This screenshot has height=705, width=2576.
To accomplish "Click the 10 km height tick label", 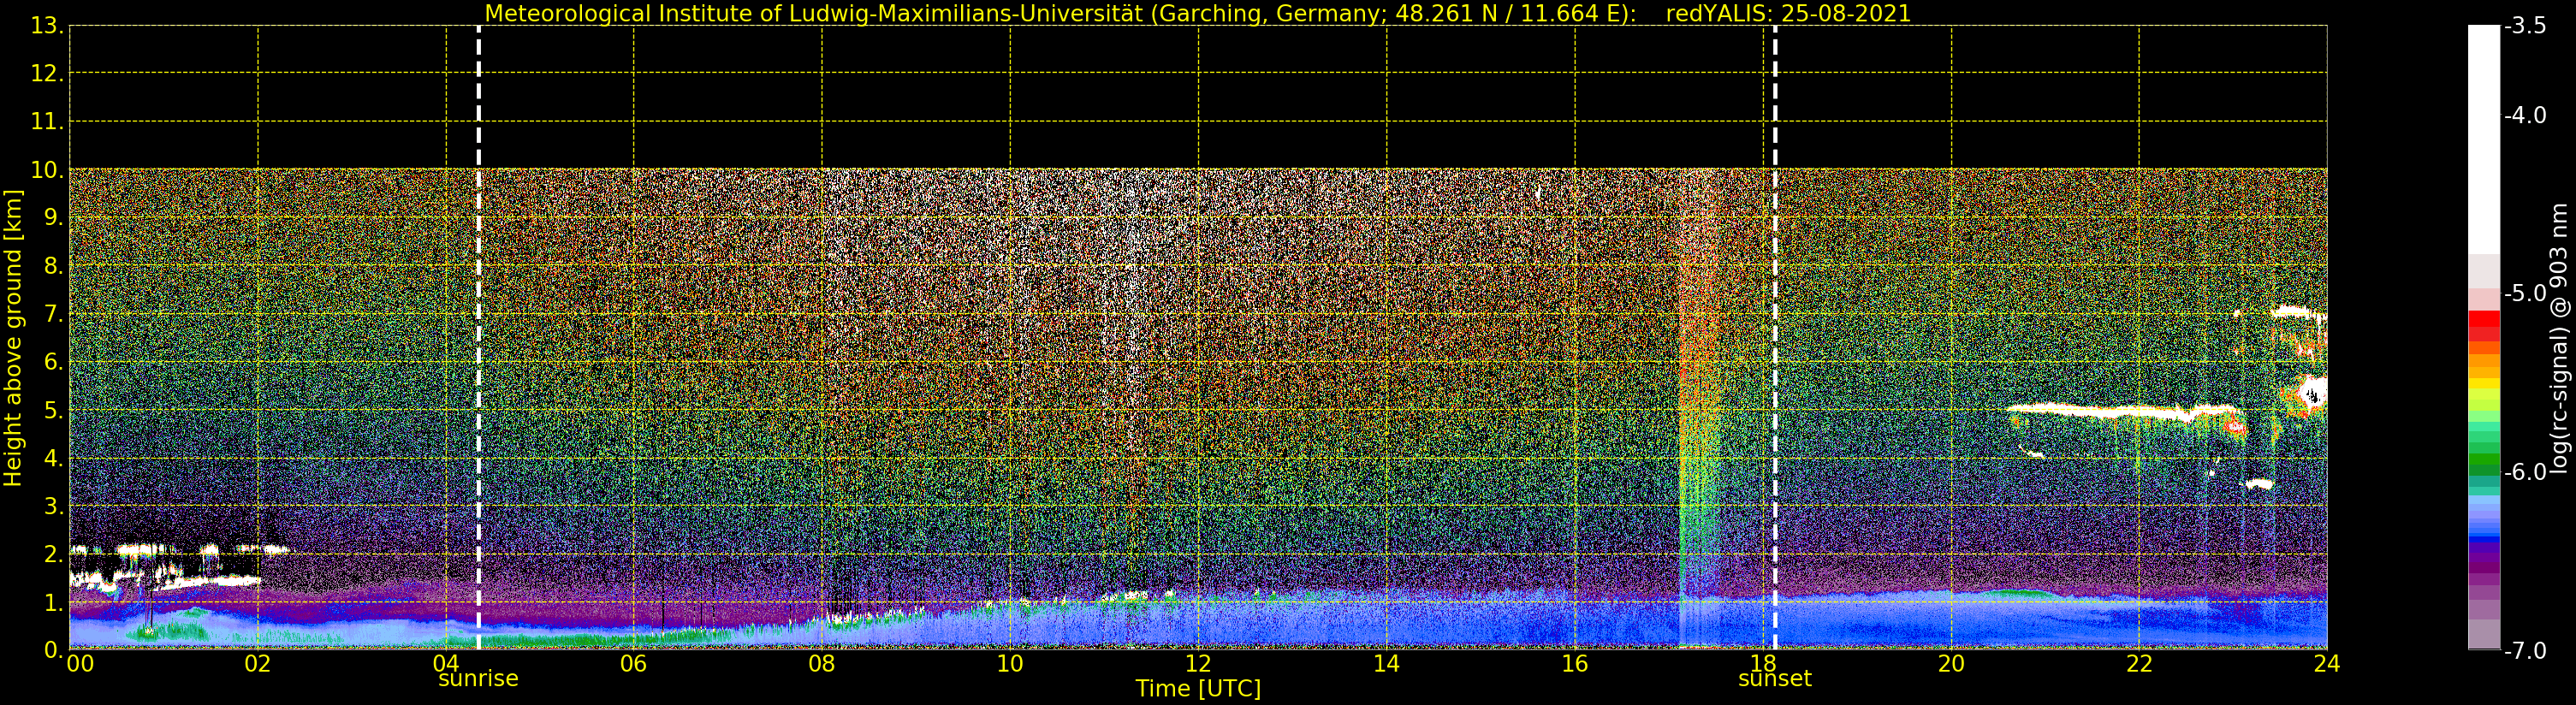I will click(47, 170).
